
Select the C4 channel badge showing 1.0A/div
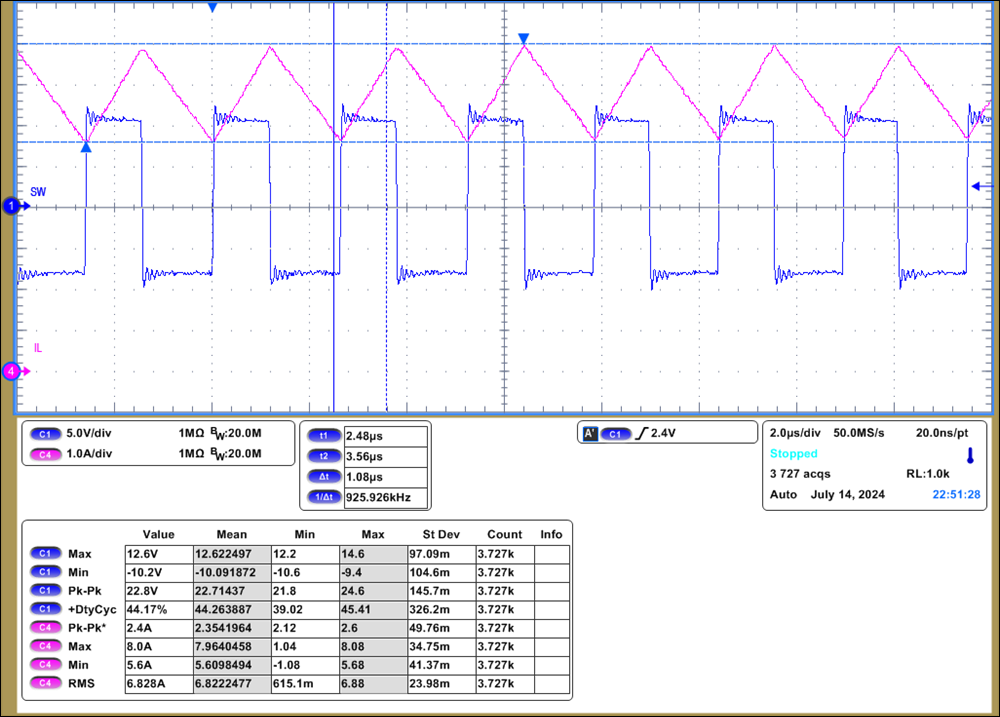45,454
